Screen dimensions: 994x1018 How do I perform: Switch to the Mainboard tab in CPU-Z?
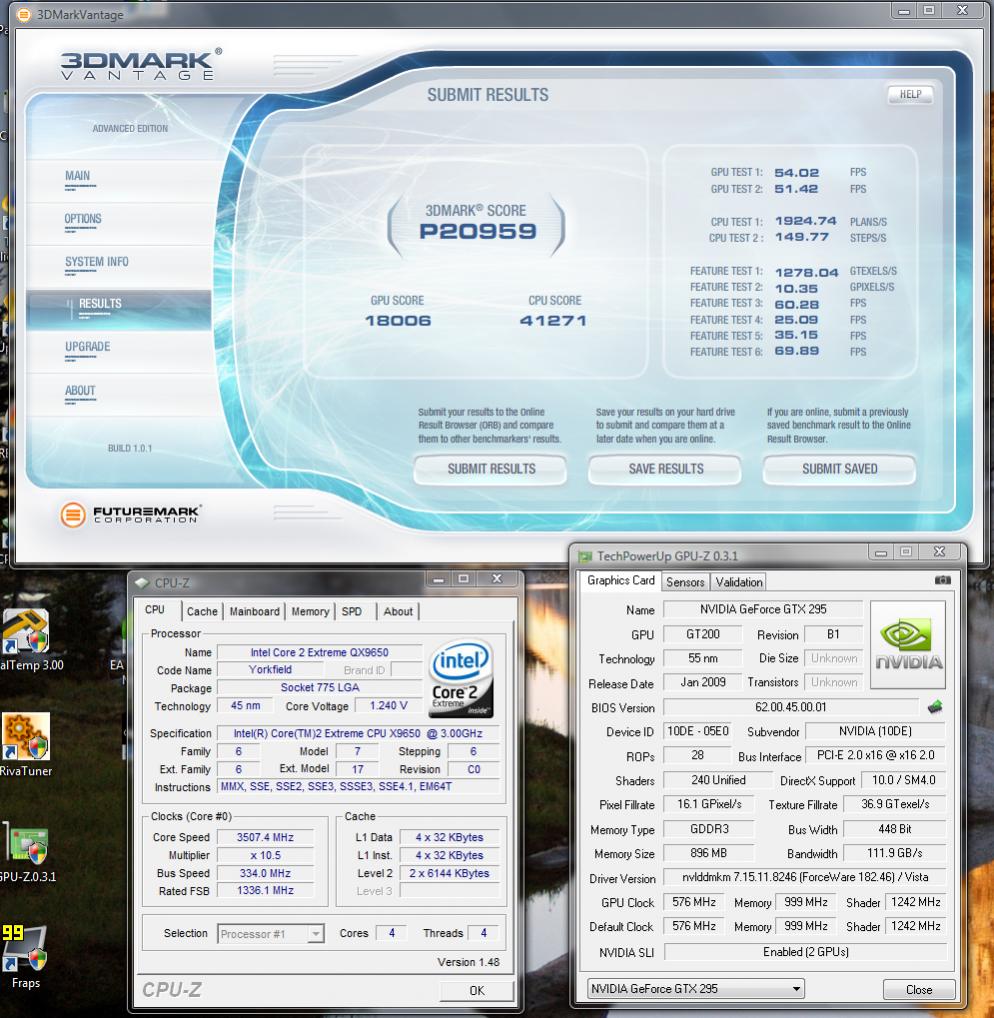[x=254, y=612]
